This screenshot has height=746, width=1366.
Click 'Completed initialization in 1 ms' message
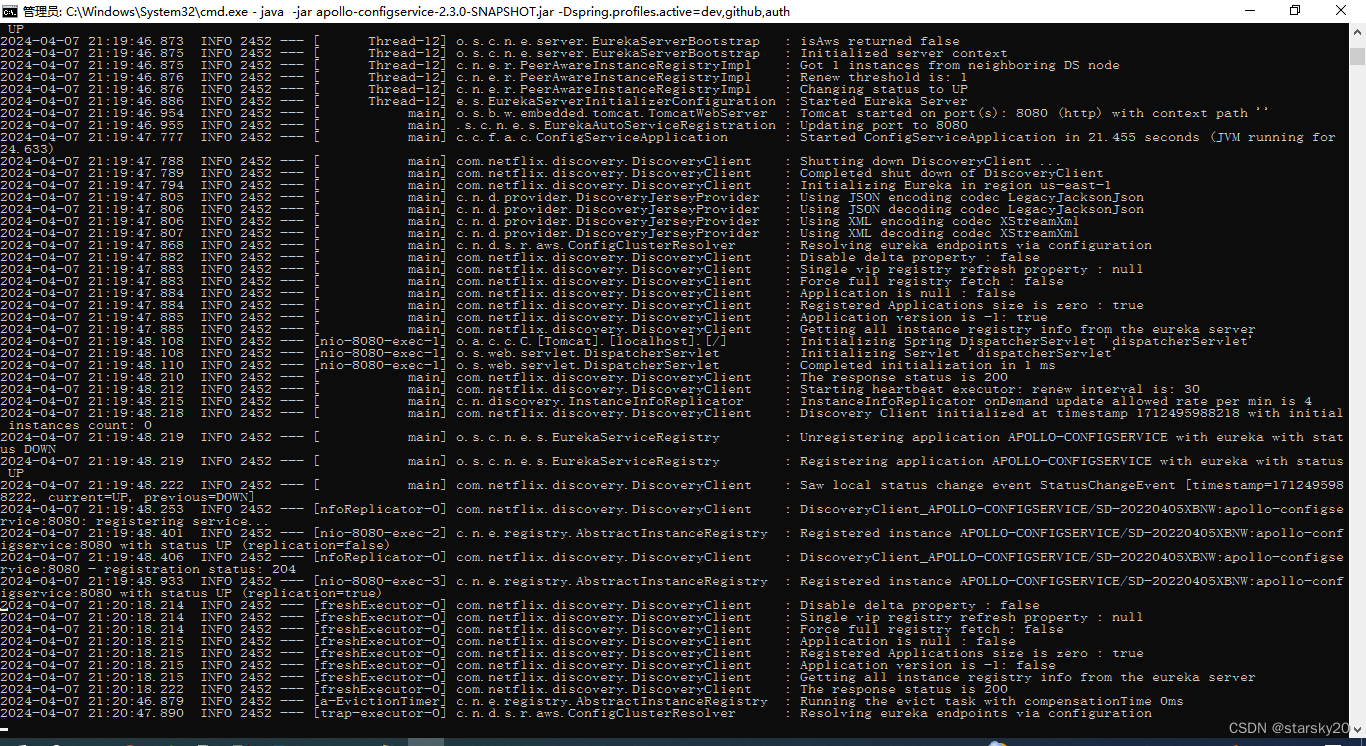click(927, 365)
